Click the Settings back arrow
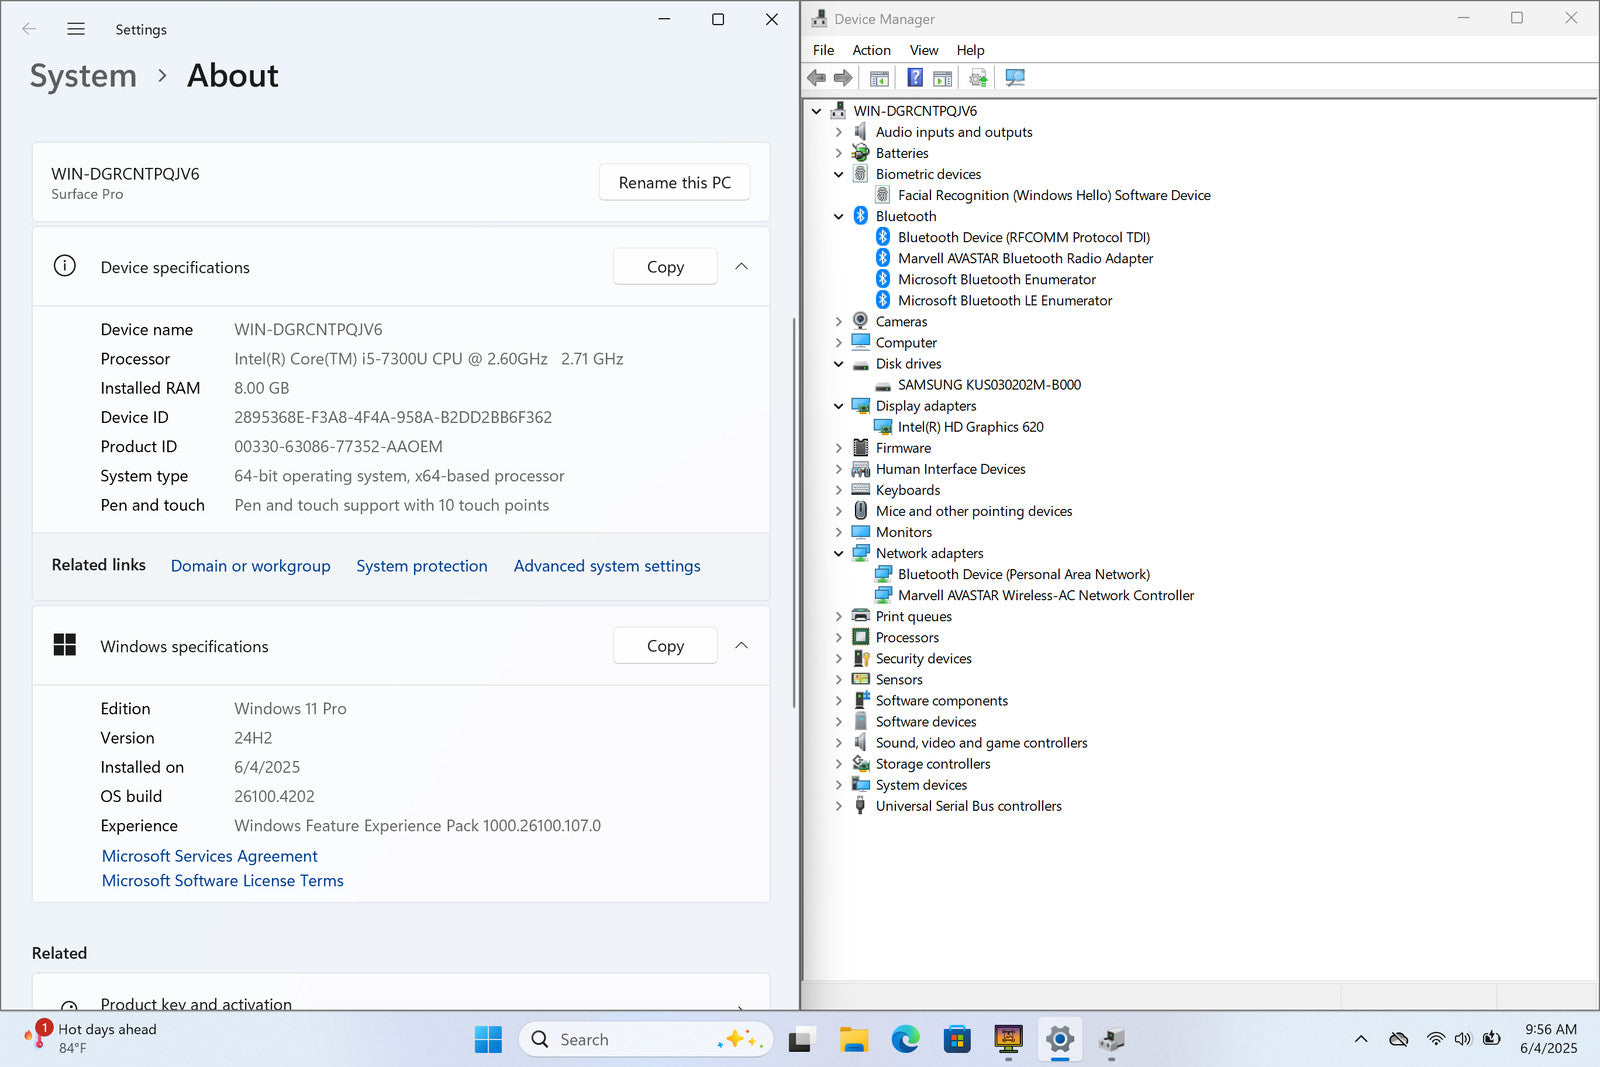Viewport: 1600px width, 1067px height. [x=29, y=29]
